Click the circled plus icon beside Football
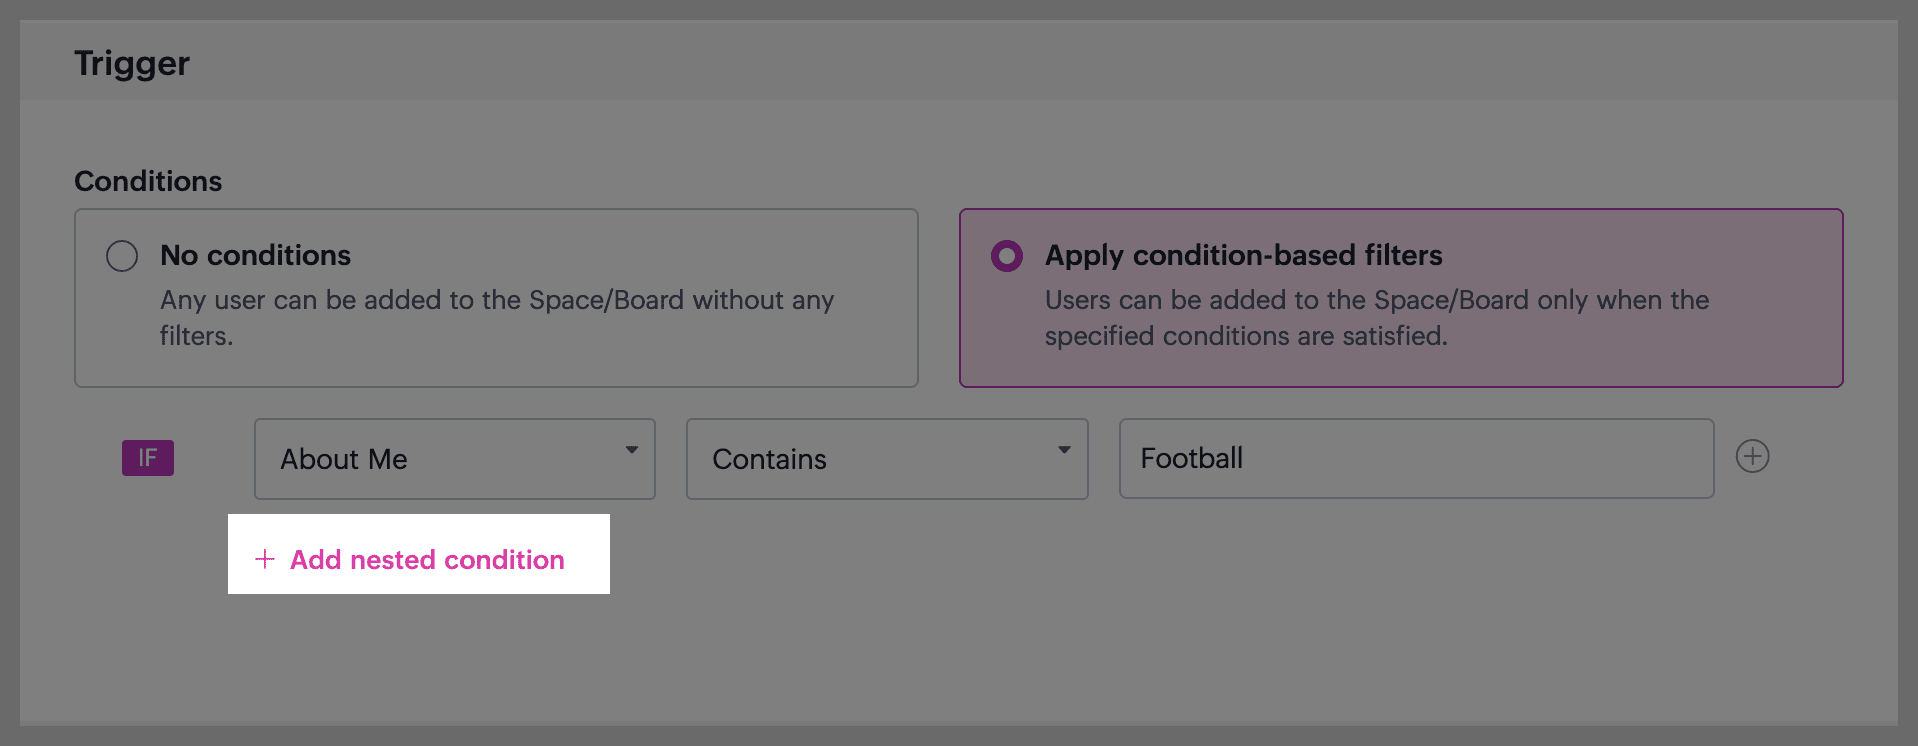This screenshot has height=746, width=1918. click(x=1752, y=457)
